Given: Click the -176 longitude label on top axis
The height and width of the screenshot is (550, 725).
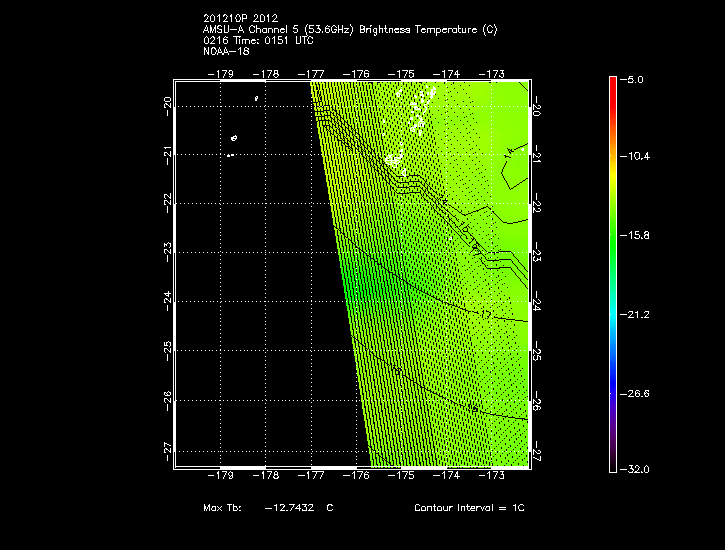Looking at the screenshot, I should point(357,73).
